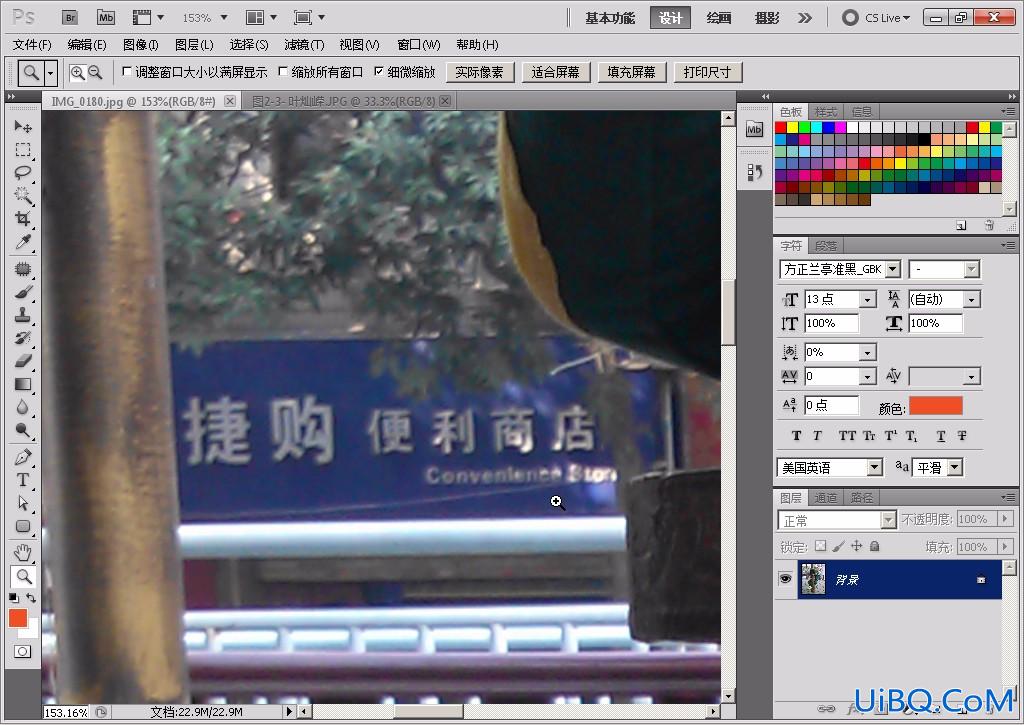Open leading dropdown (自动)
Image resolution: width=1024 pixels, height=725 pixels.
972,300
